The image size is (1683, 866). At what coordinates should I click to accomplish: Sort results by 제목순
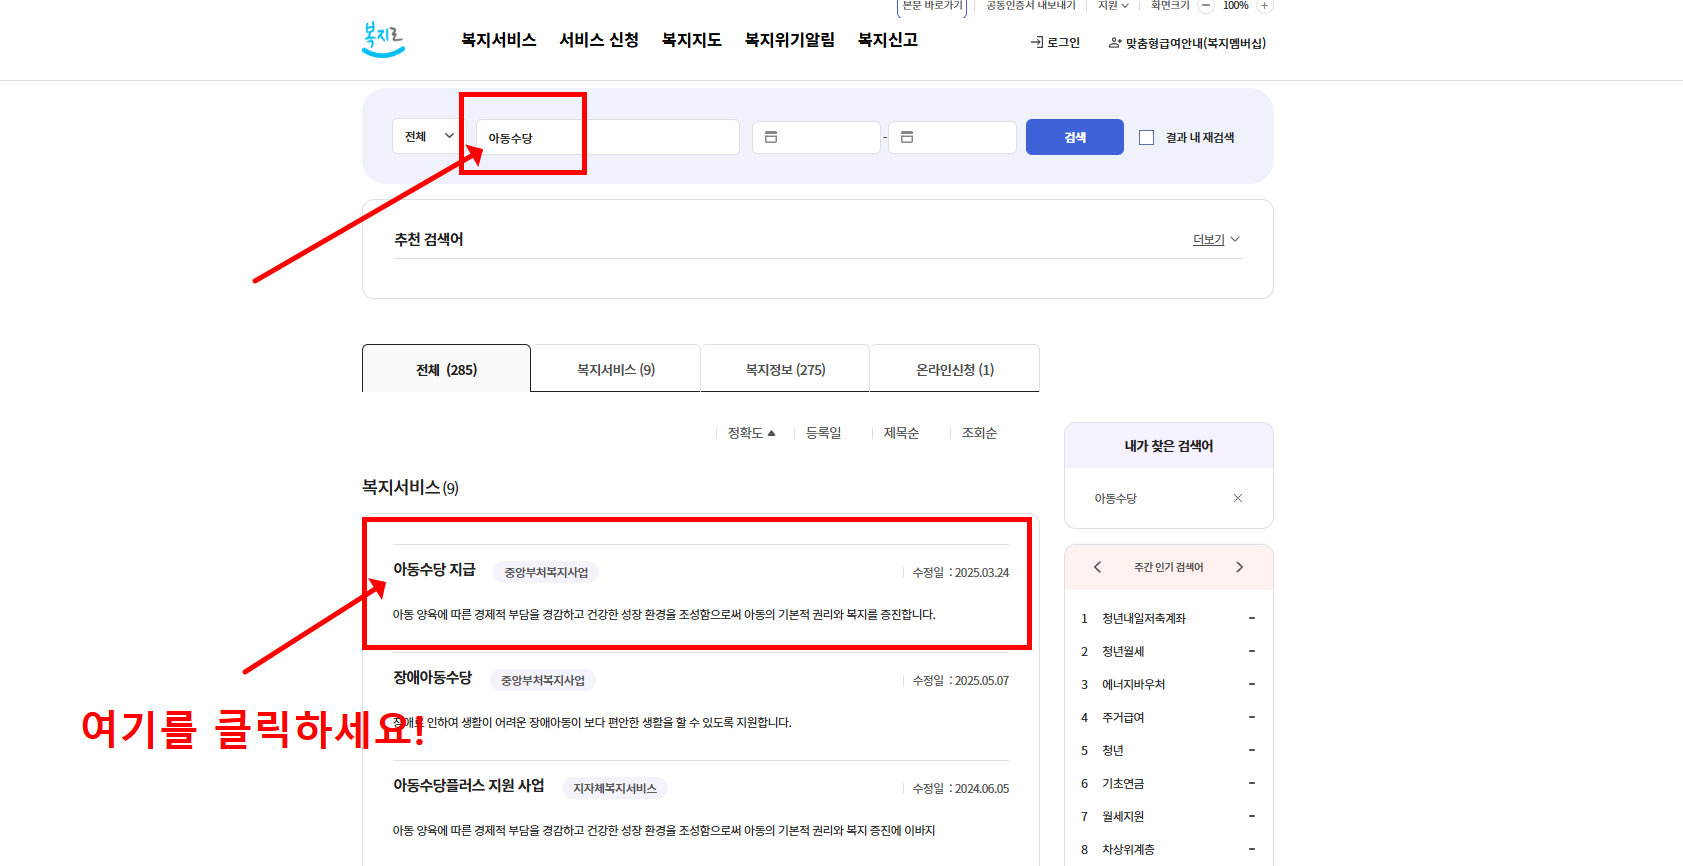(x=901, y=433)
